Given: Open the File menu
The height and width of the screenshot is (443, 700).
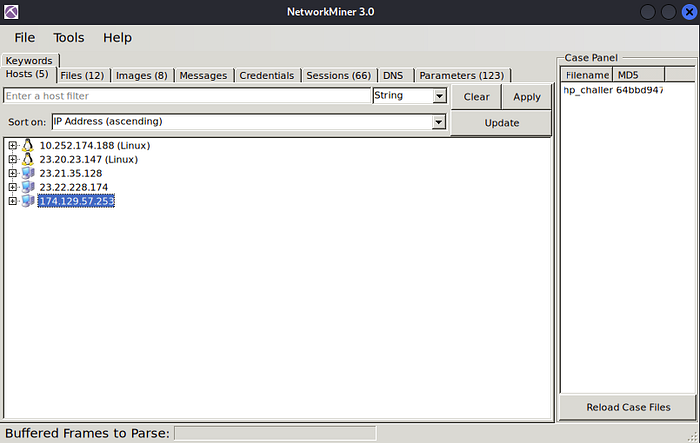Looking at the screenshot, I should click(x=25, y=38).
